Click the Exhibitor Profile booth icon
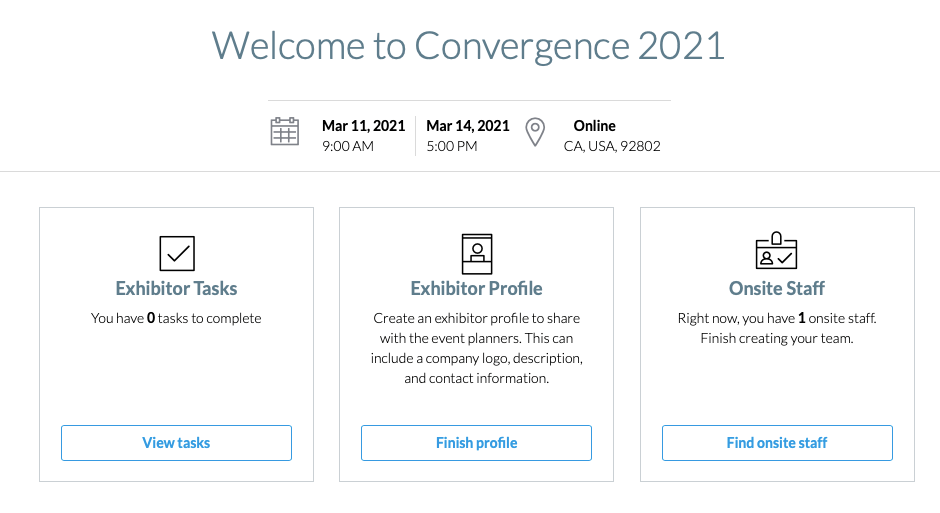The height and width of the screenshot is (513, 940). tap(477, 254)
